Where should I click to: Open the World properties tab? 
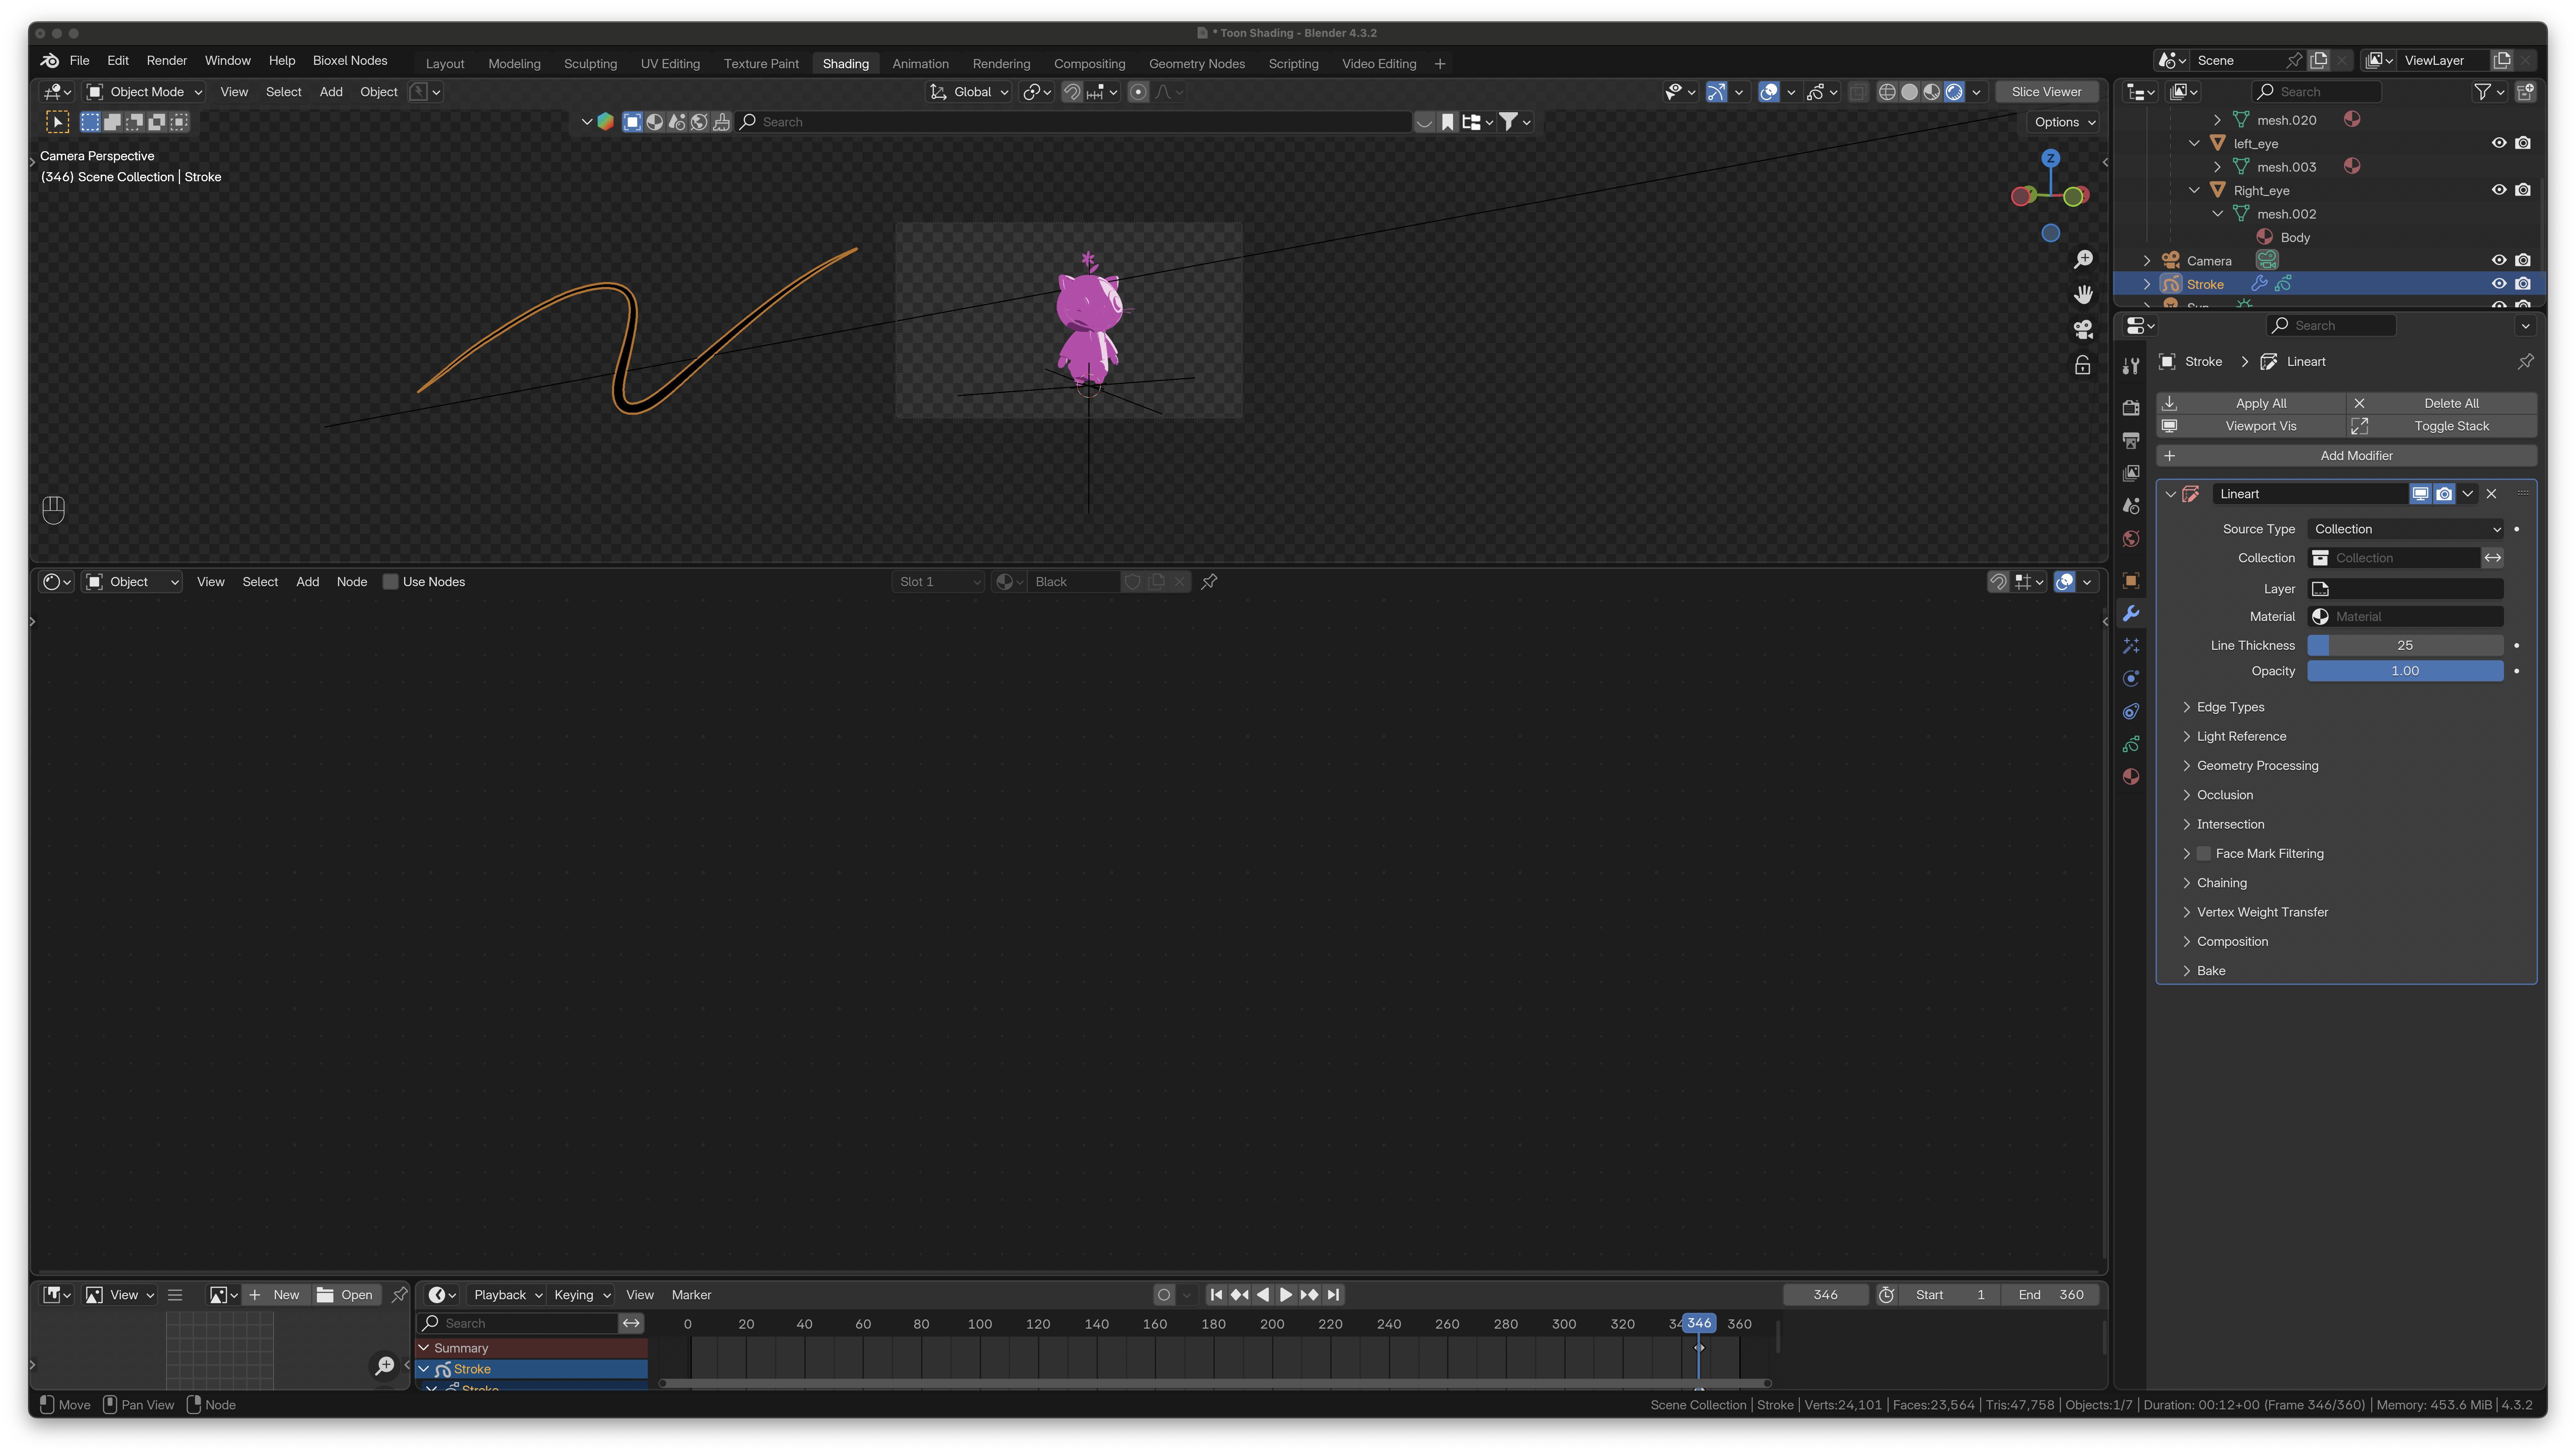[2131, 539]
